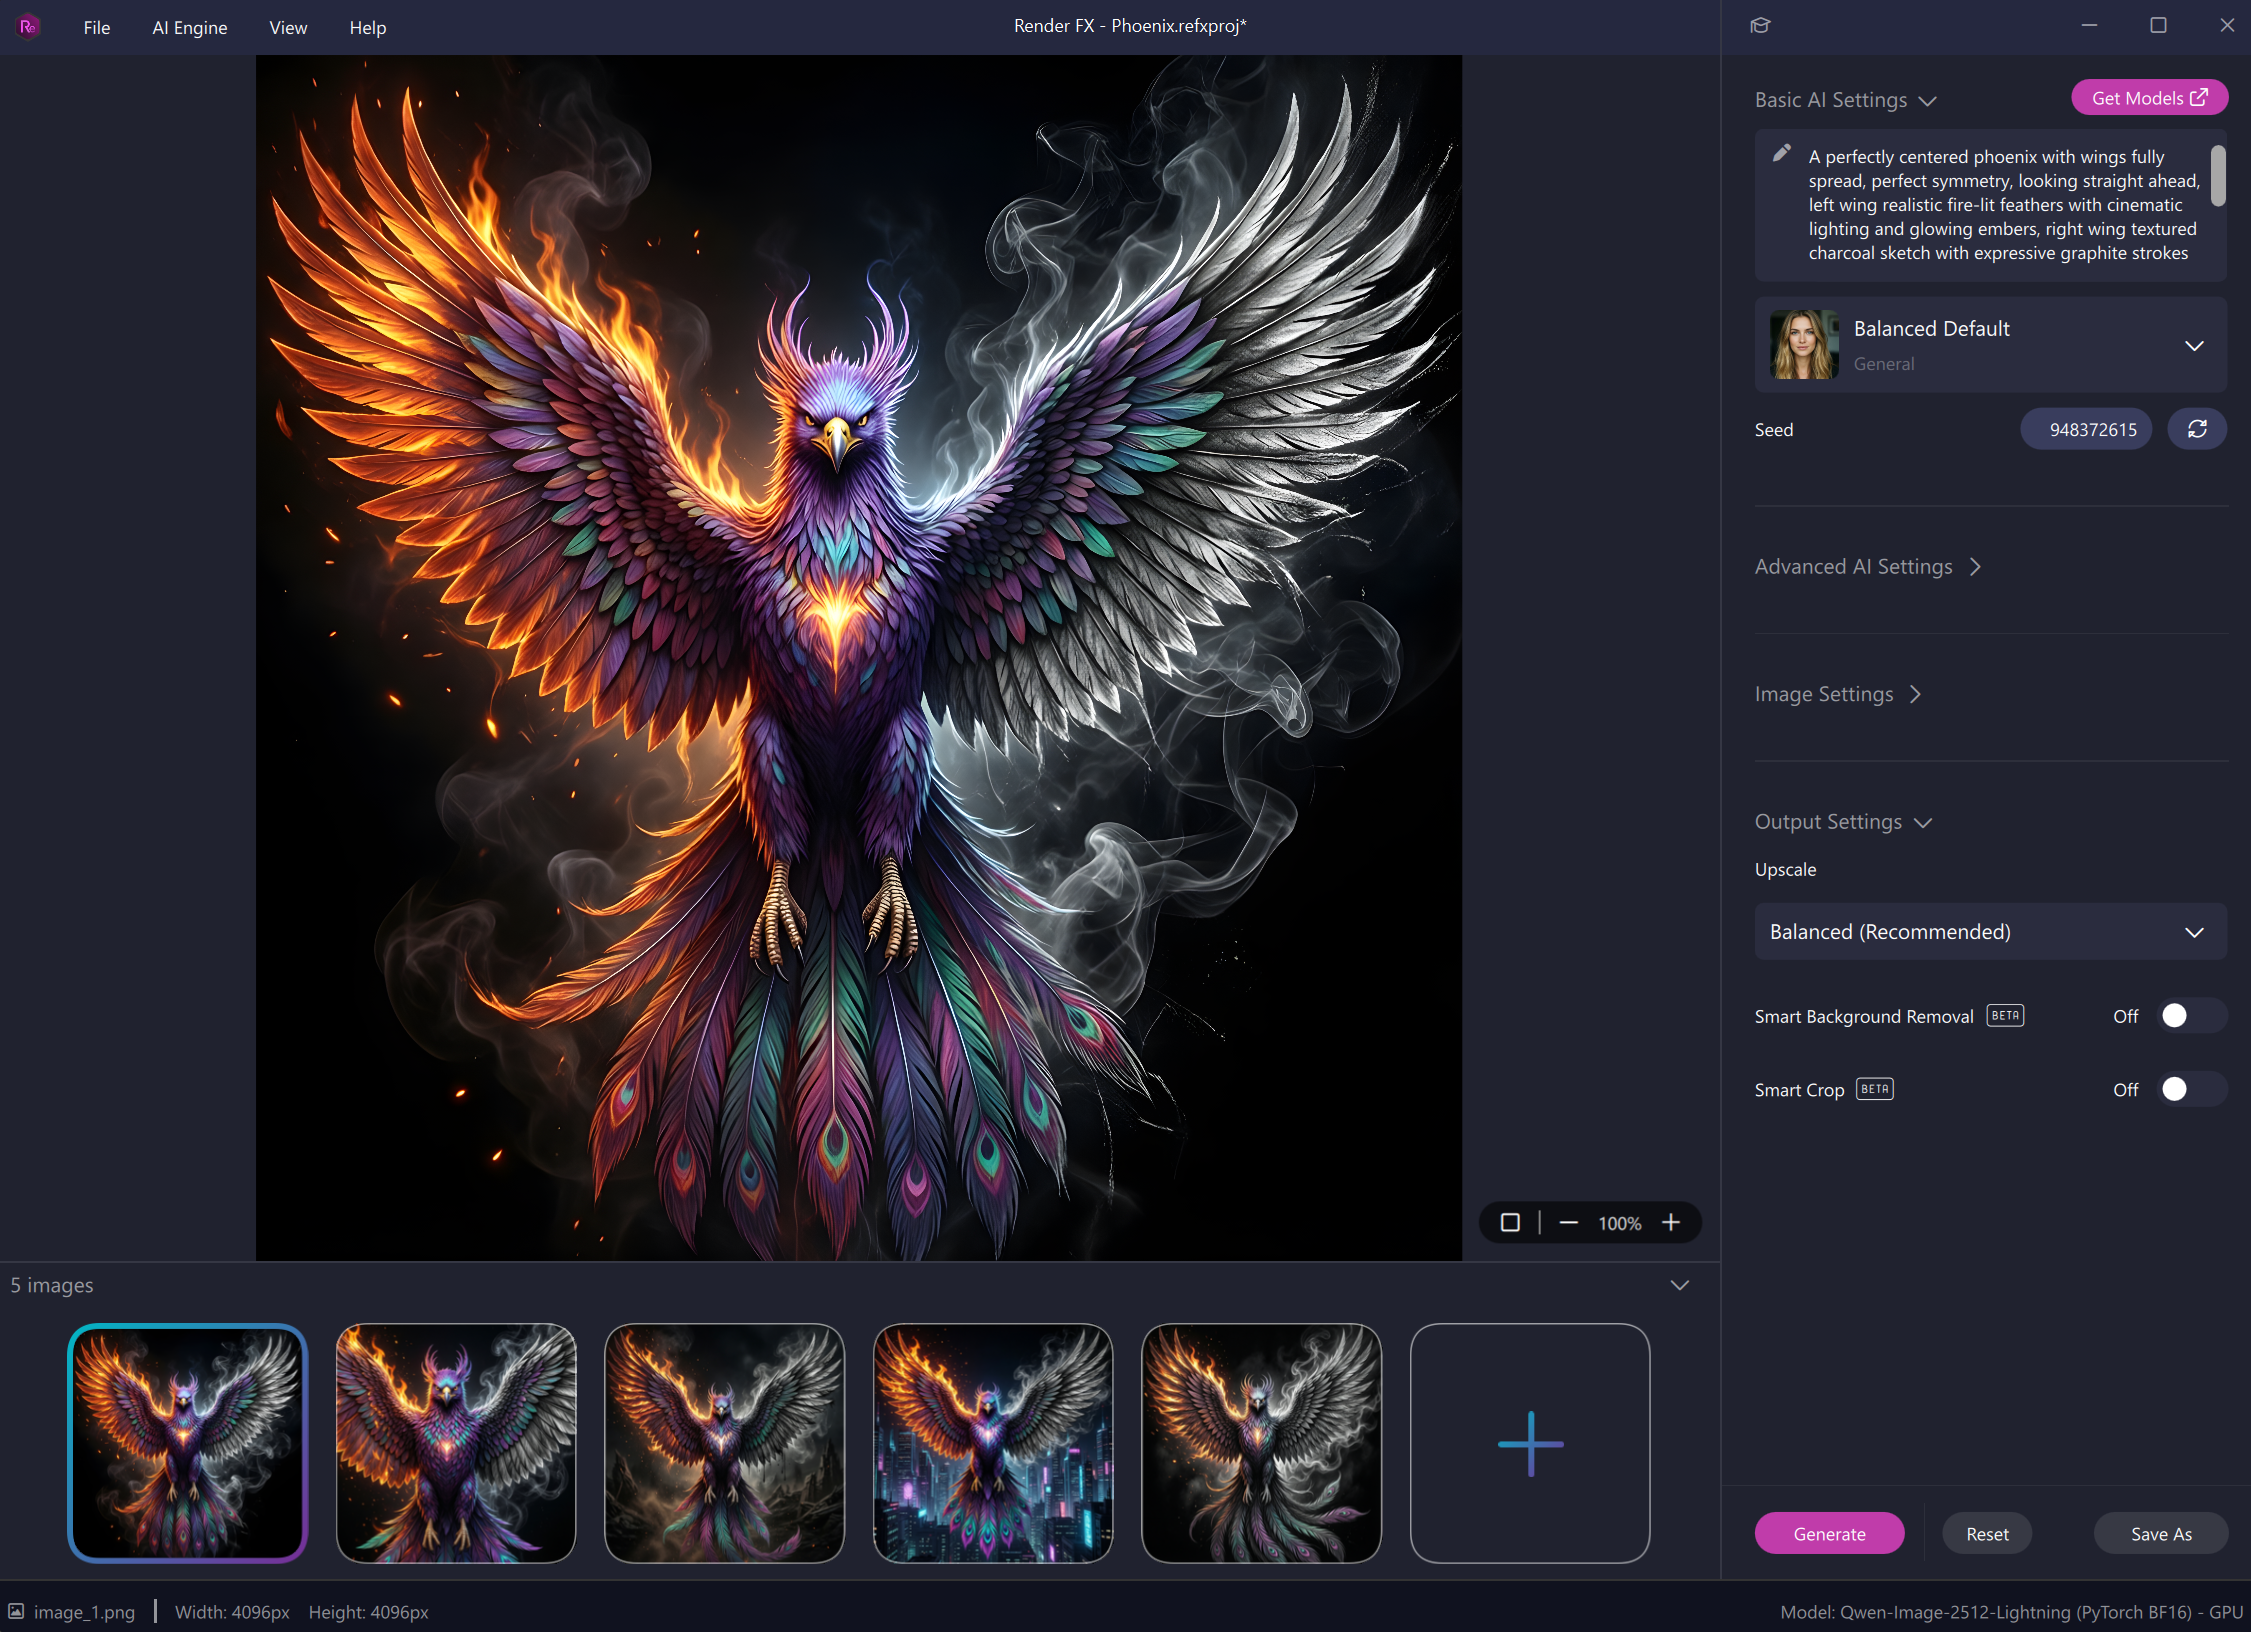The image size is (2251, 1632).
Task: Click the randomize seed refresh icon
Action: 2196,429
